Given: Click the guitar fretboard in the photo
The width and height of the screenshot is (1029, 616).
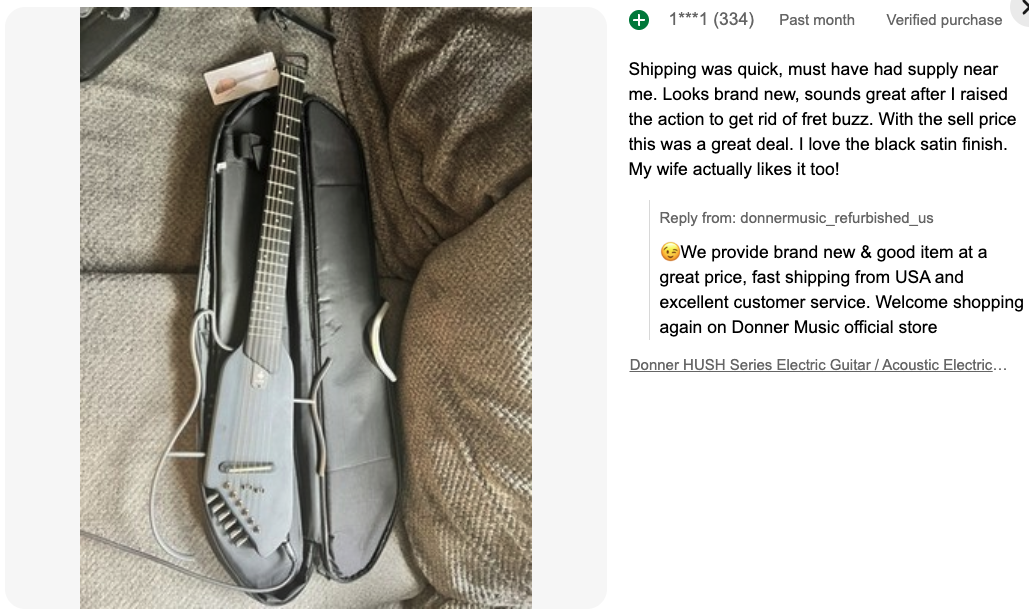Looking at the screenshot, I should click(276, 216).
